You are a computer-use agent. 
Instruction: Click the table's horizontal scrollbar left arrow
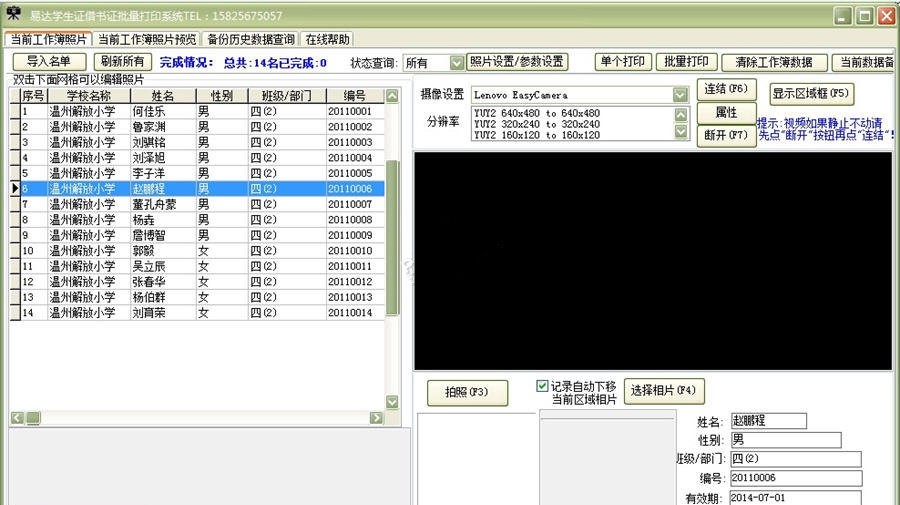click(x=17, y=418)
